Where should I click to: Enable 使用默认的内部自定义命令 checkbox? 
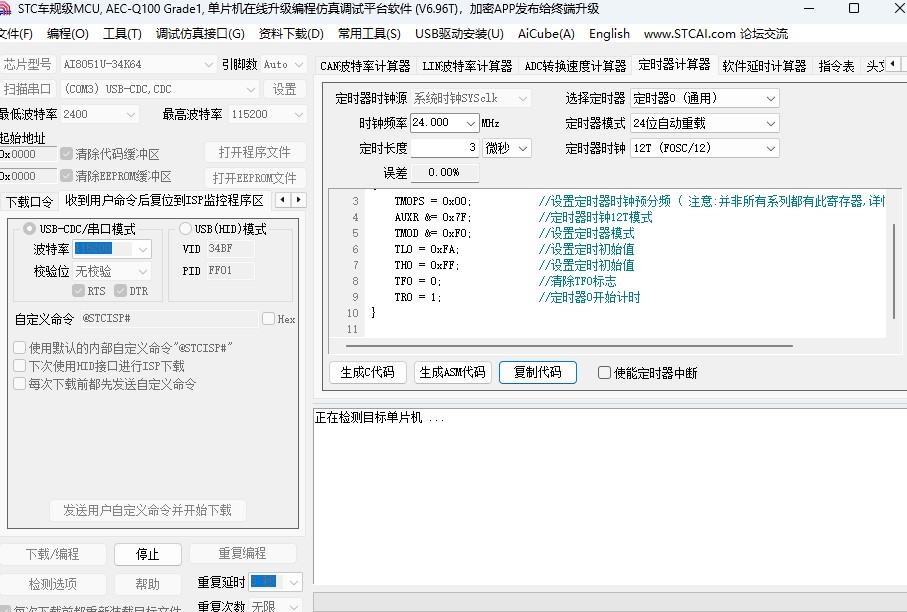click(19, 346)
